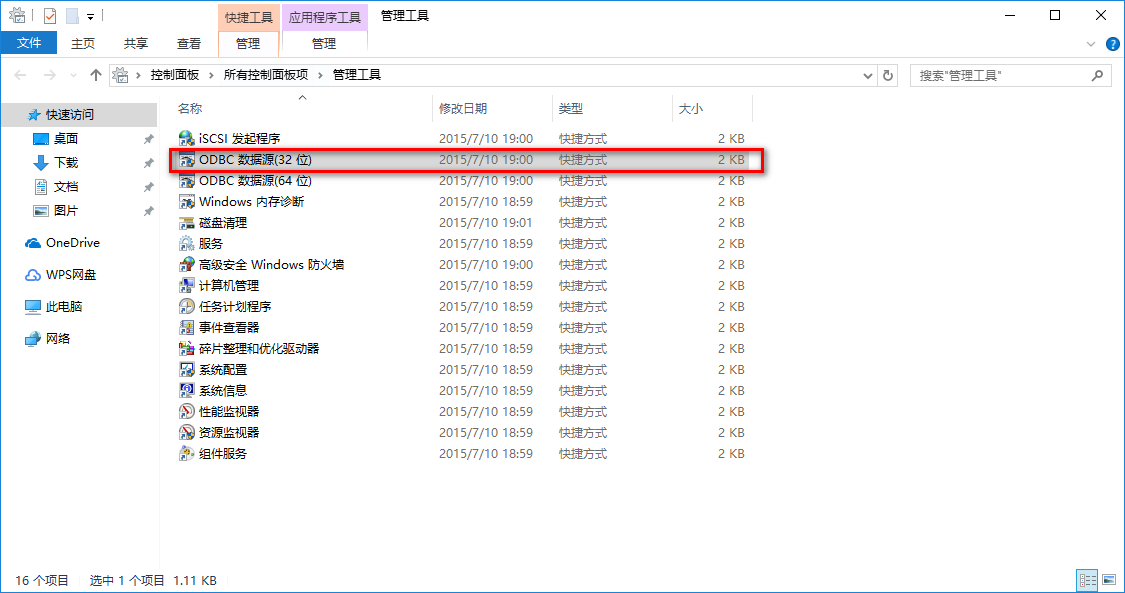
Task: Switch to the 主页 ribbon tab
Action: point(83,44)
